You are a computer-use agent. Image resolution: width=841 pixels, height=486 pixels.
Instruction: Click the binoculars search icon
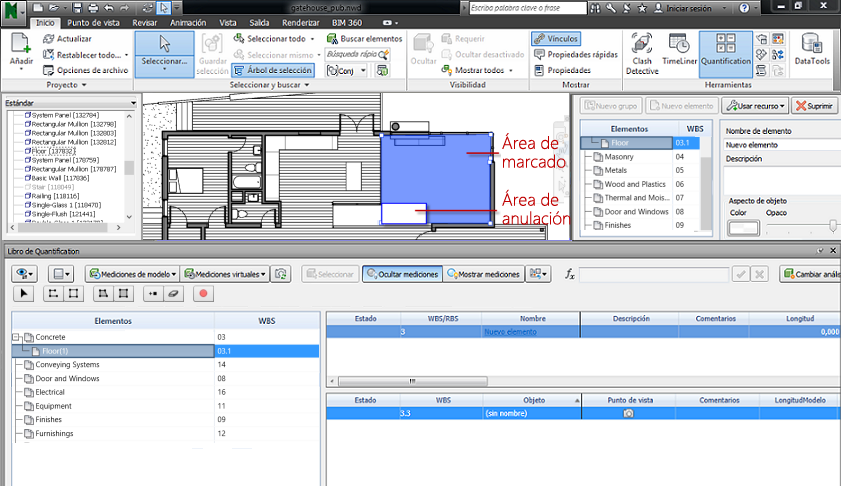click(595, 8)
